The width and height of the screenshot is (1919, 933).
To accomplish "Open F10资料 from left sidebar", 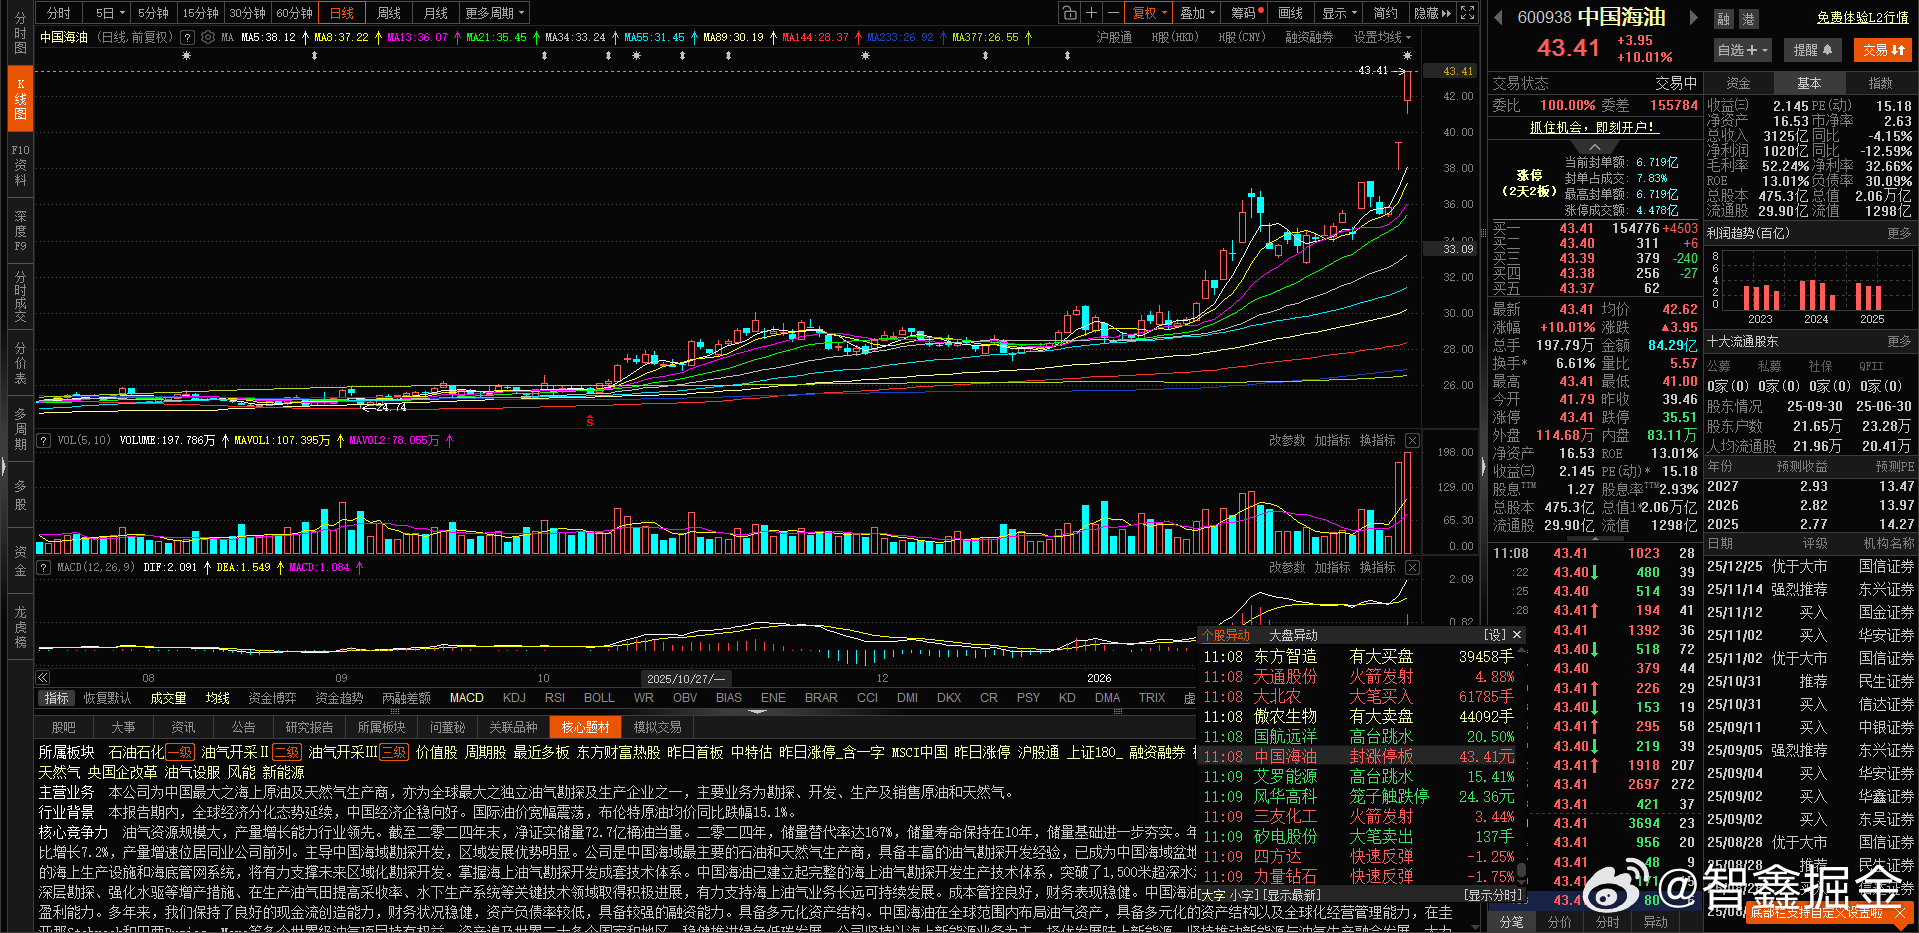I will pyautogui.click(x=20, y=165).
